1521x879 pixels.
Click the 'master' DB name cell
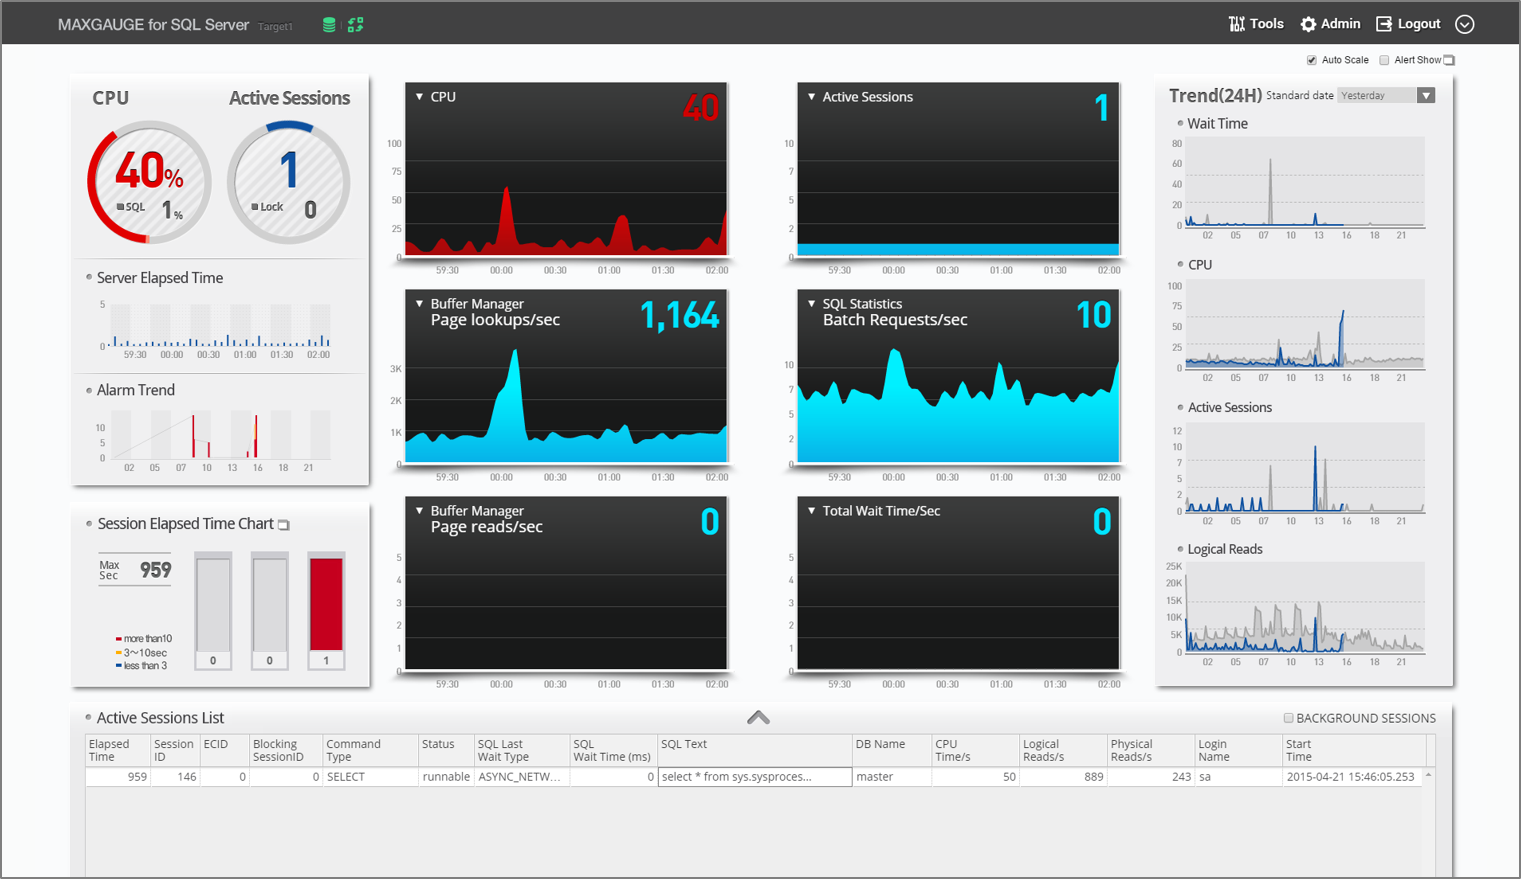coord(891,777)
